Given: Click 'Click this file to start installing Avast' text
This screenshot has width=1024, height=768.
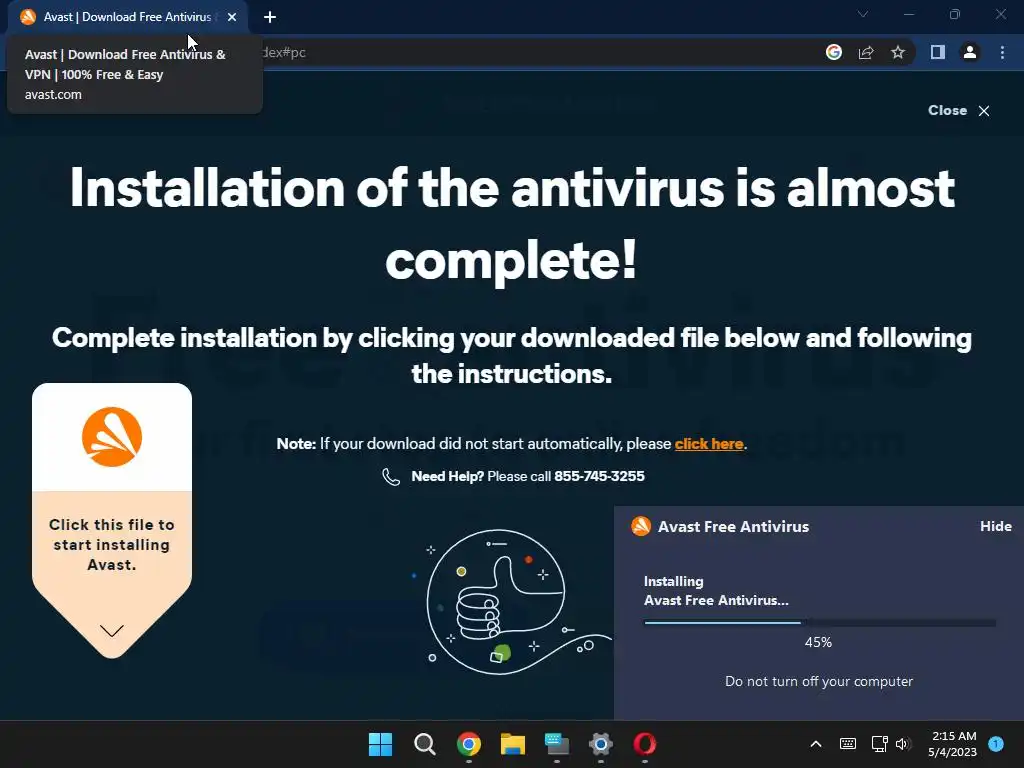Looking at the screenshot, I should [112, 545].
